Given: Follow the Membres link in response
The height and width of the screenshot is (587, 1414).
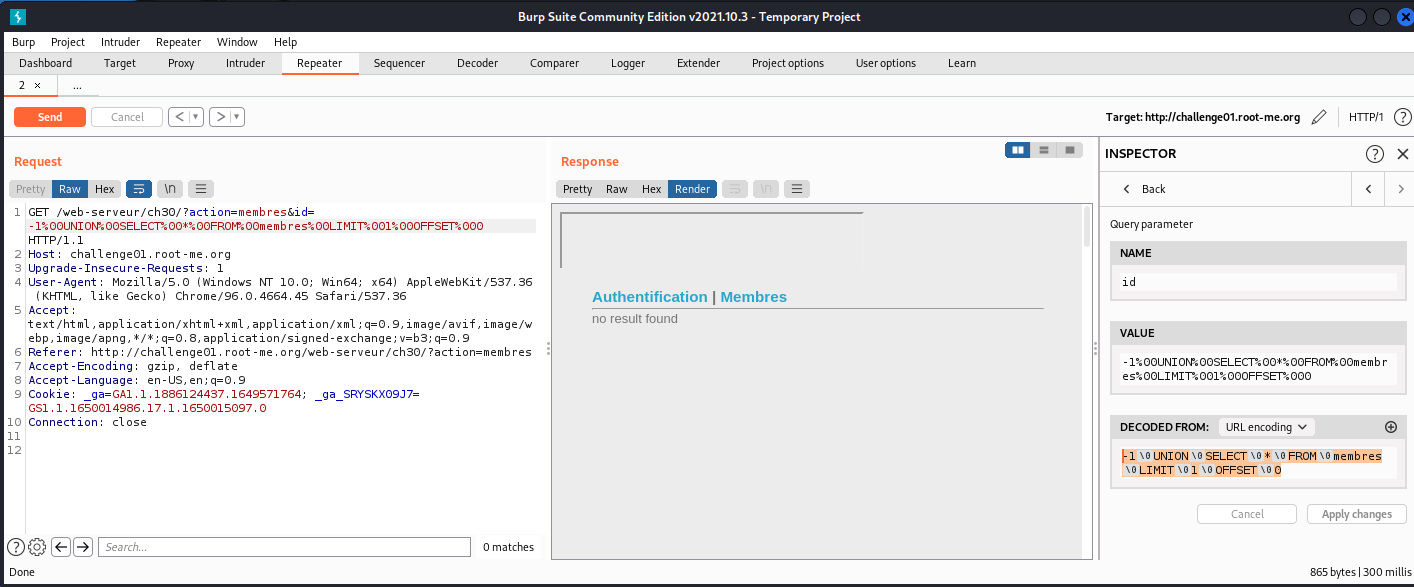Looking at the screenshot, I should (754, 297).
